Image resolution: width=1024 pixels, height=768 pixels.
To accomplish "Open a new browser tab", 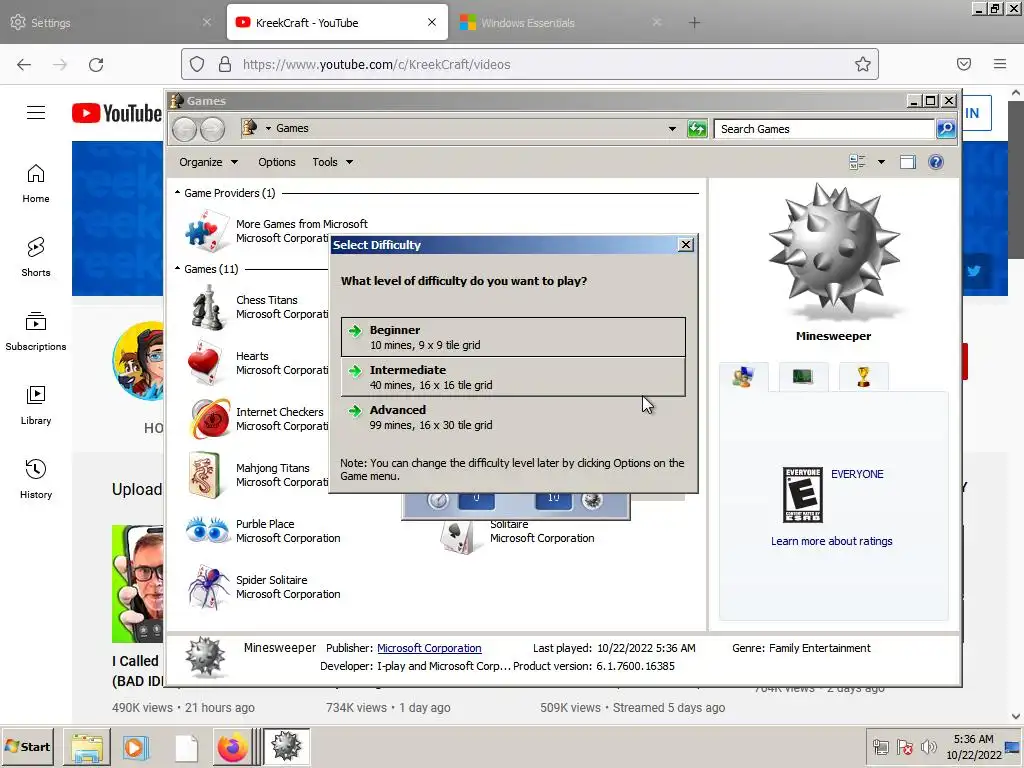I will pos(694,23).
